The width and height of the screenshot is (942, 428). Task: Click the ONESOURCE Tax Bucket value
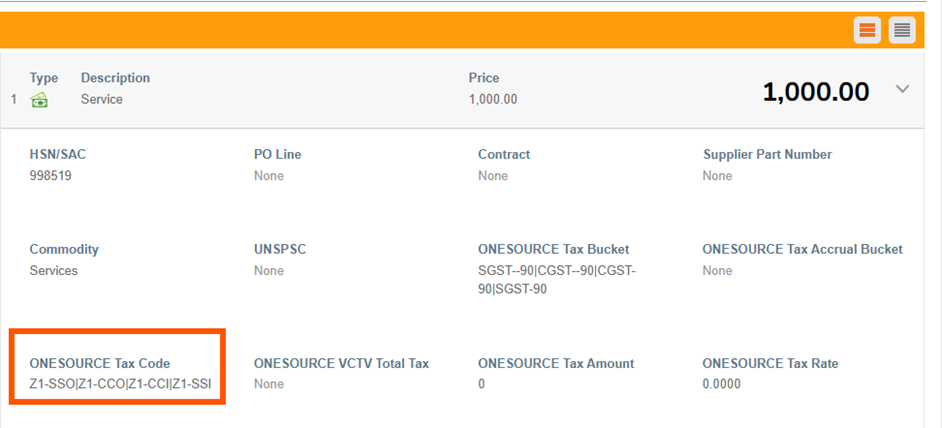[x=557, y=280]
